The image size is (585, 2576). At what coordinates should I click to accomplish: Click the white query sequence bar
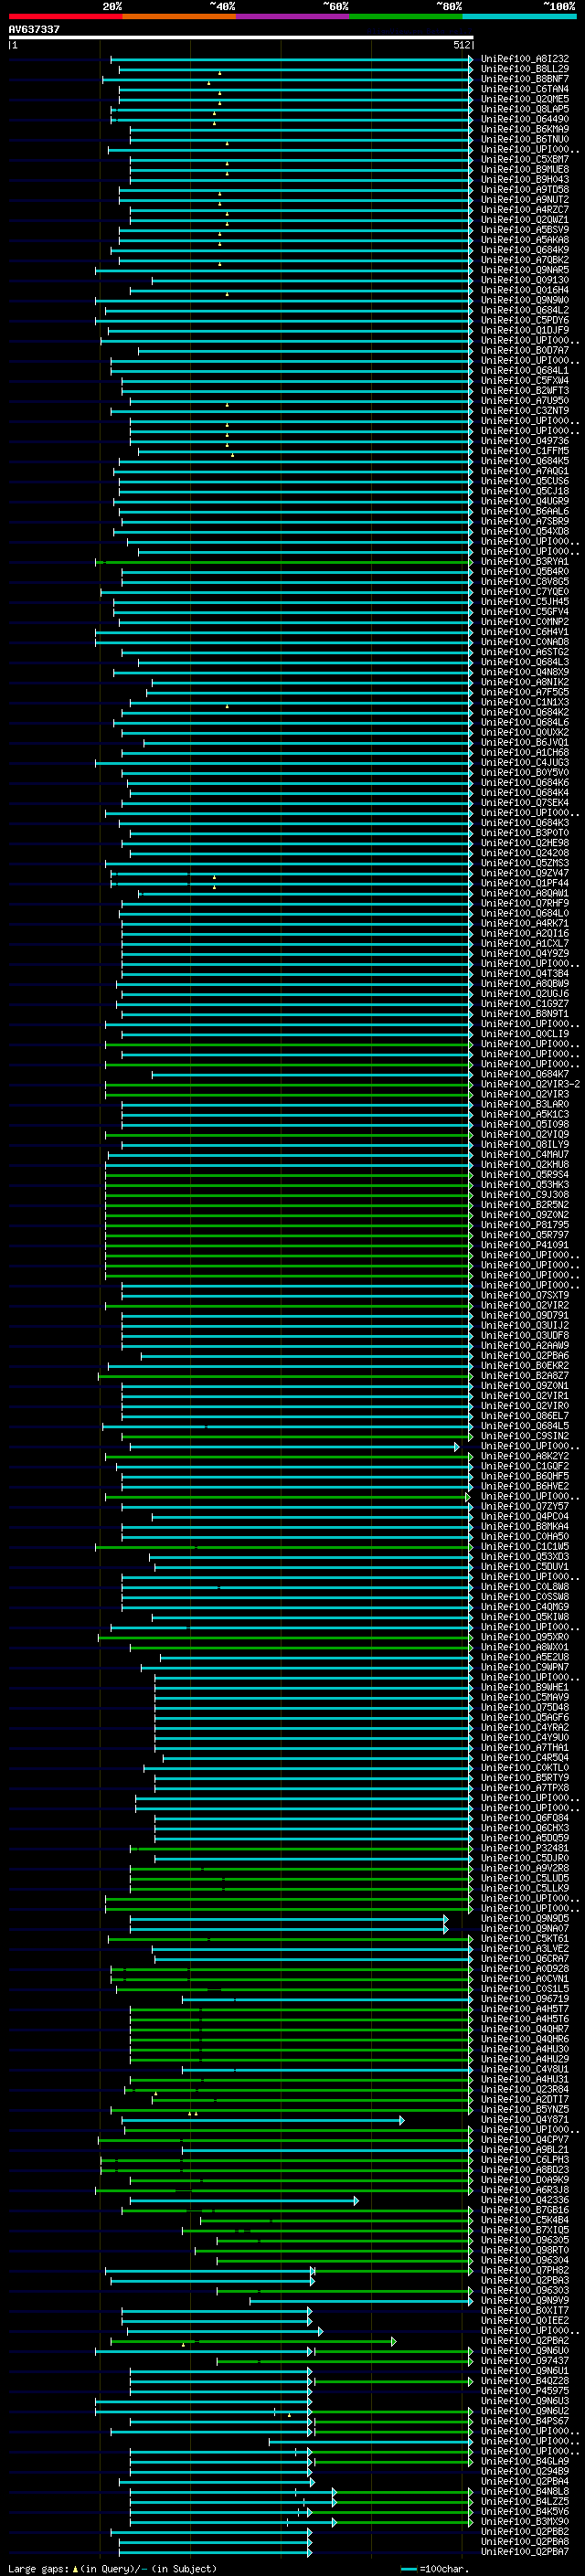[x=241, y=37]
